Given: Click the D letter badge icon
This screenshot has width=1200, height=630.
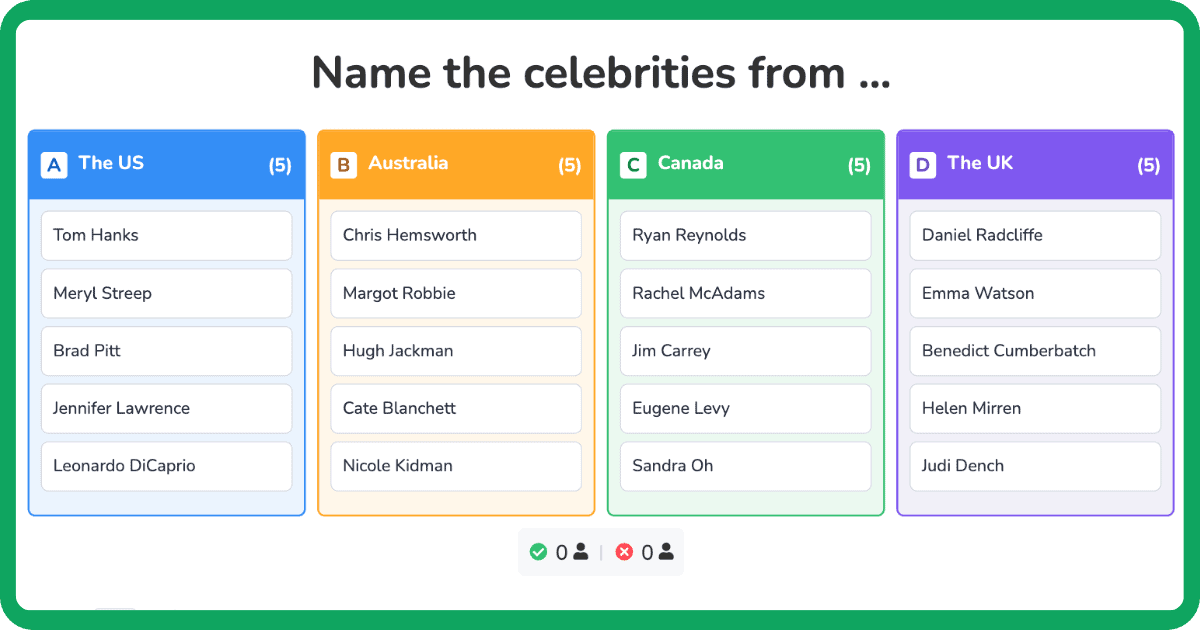Looking at the screenshot, I should [923, 165].
